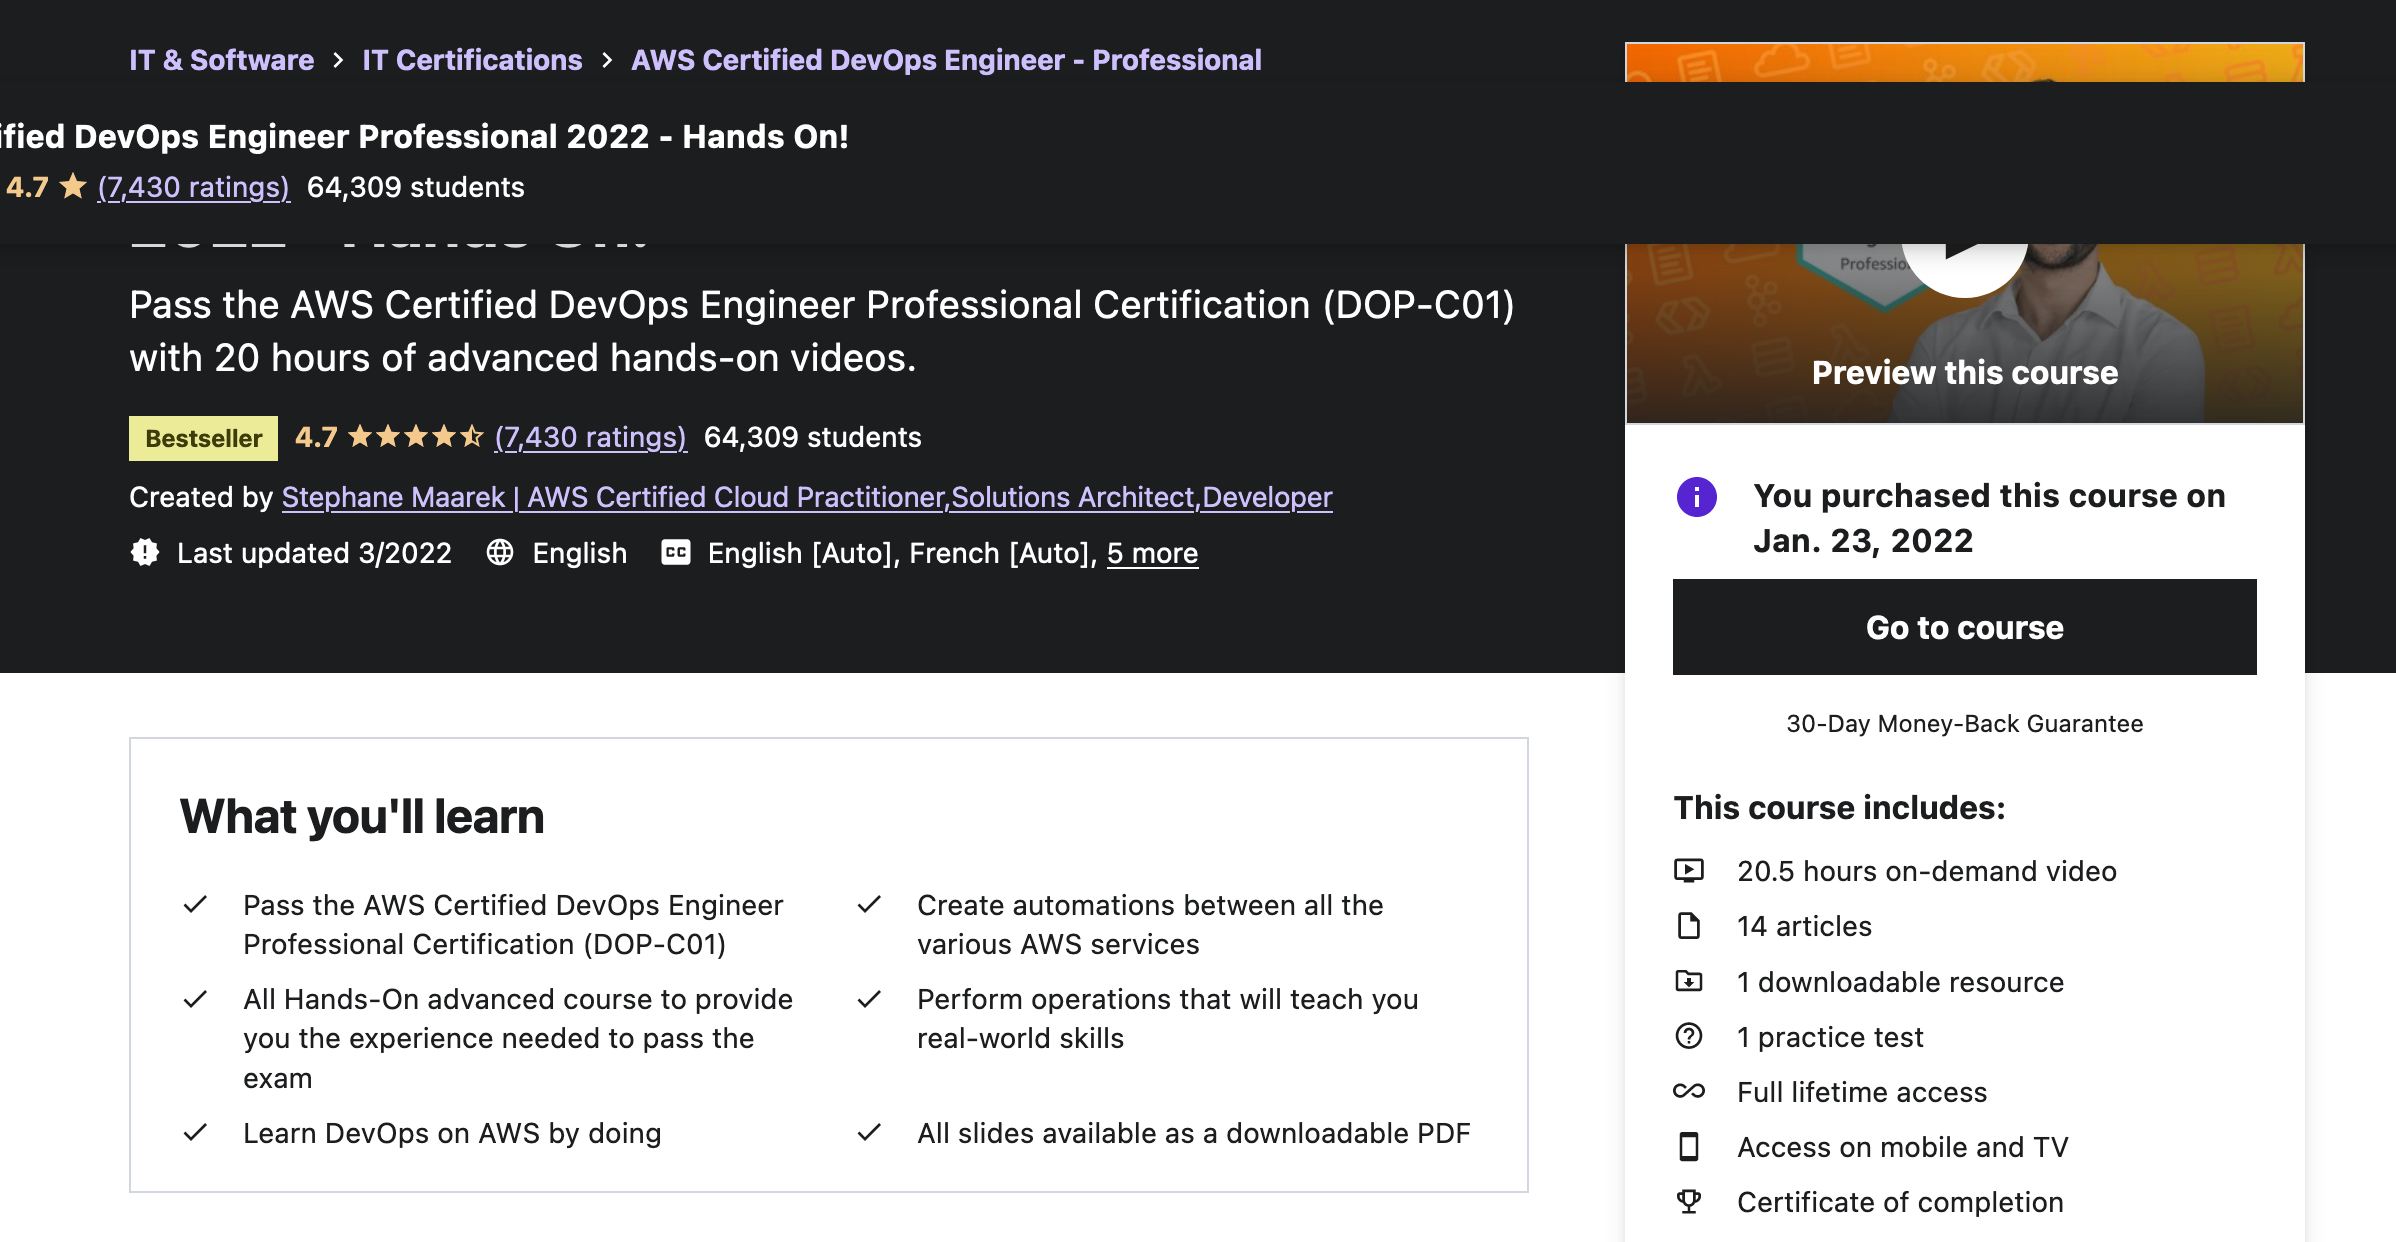Click the '1 practice test' text
The width and height of the screenshot is (2396, 1242).
pos(1830,1037)
